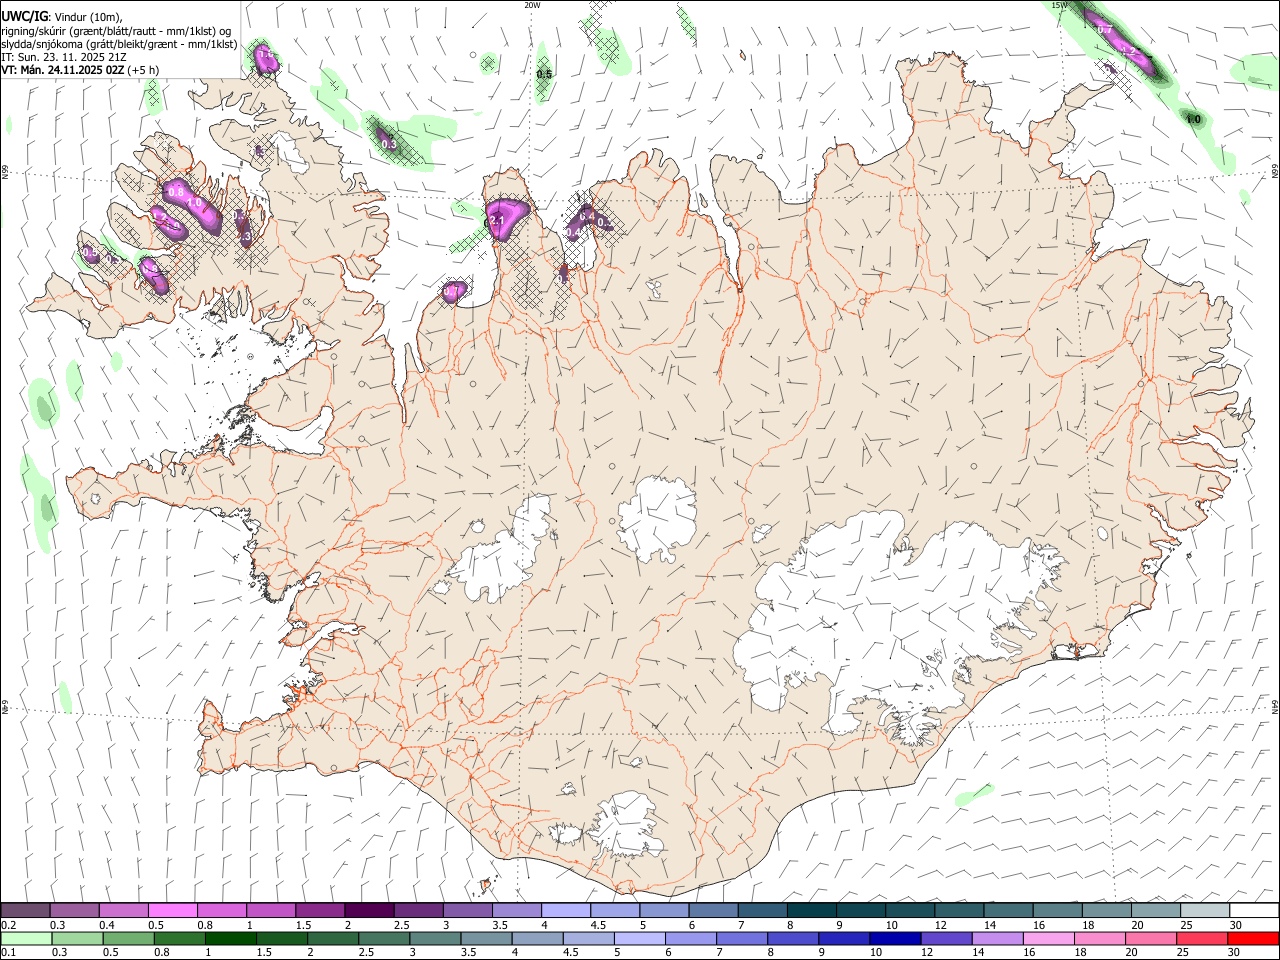Click the 'slydda/snjókoma' legend description line

(119, 44)
